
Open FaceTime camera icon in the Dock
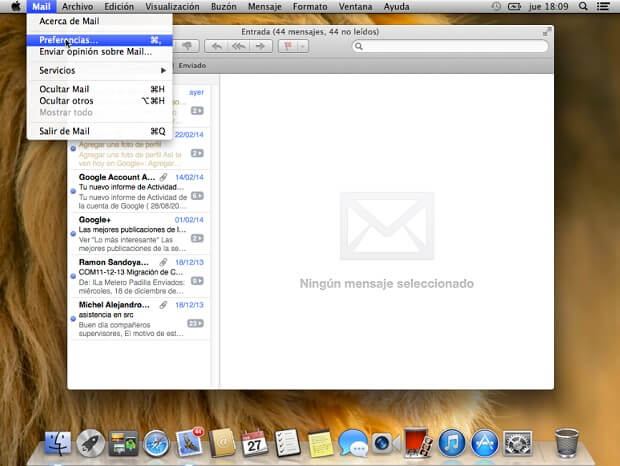[x=386, y=443]
